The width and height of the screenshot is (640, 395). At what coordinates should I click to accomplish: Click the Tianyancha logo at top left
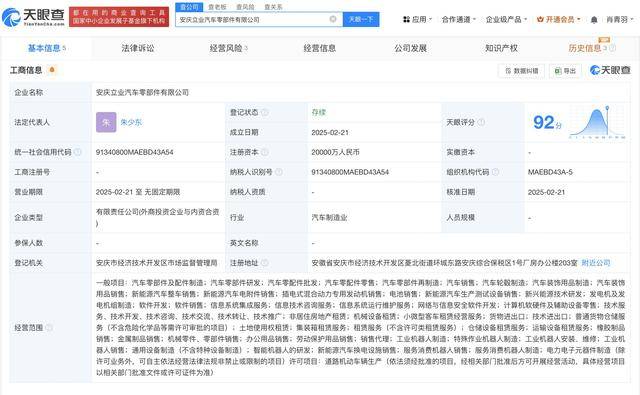pyautogui.click(x=33, y=17)
